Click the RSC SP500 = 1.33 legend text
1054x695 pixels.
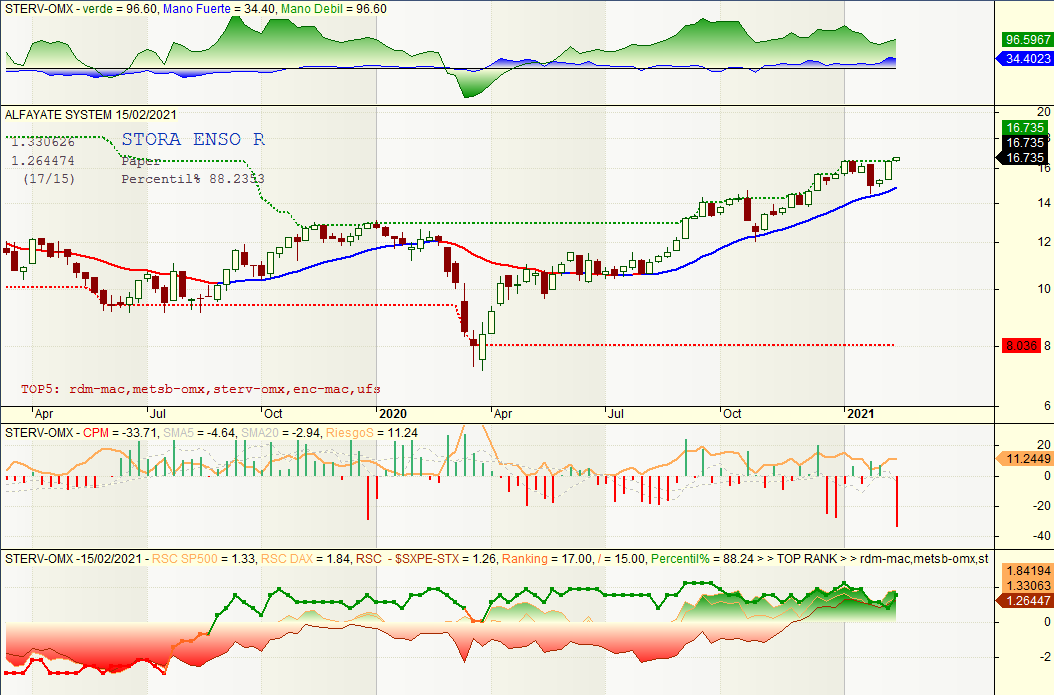(x=204, y=559)
